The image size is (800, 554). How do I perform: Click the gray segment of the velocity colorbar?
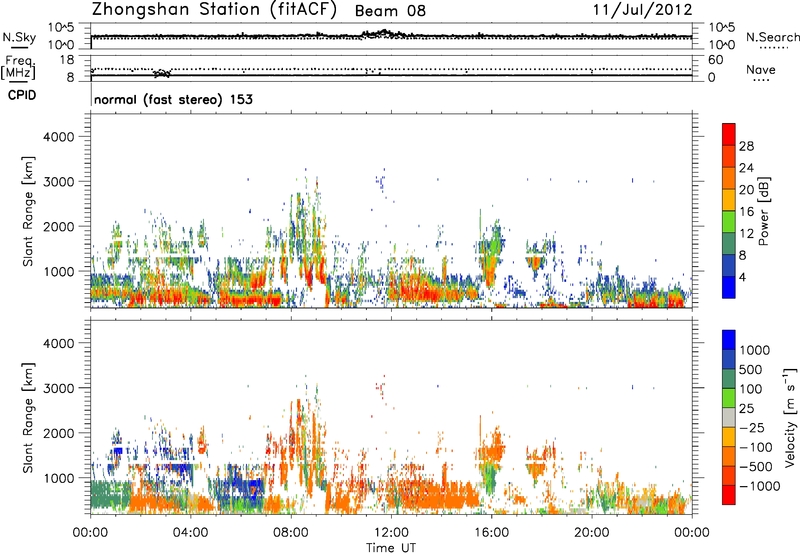tap(729, 417)
